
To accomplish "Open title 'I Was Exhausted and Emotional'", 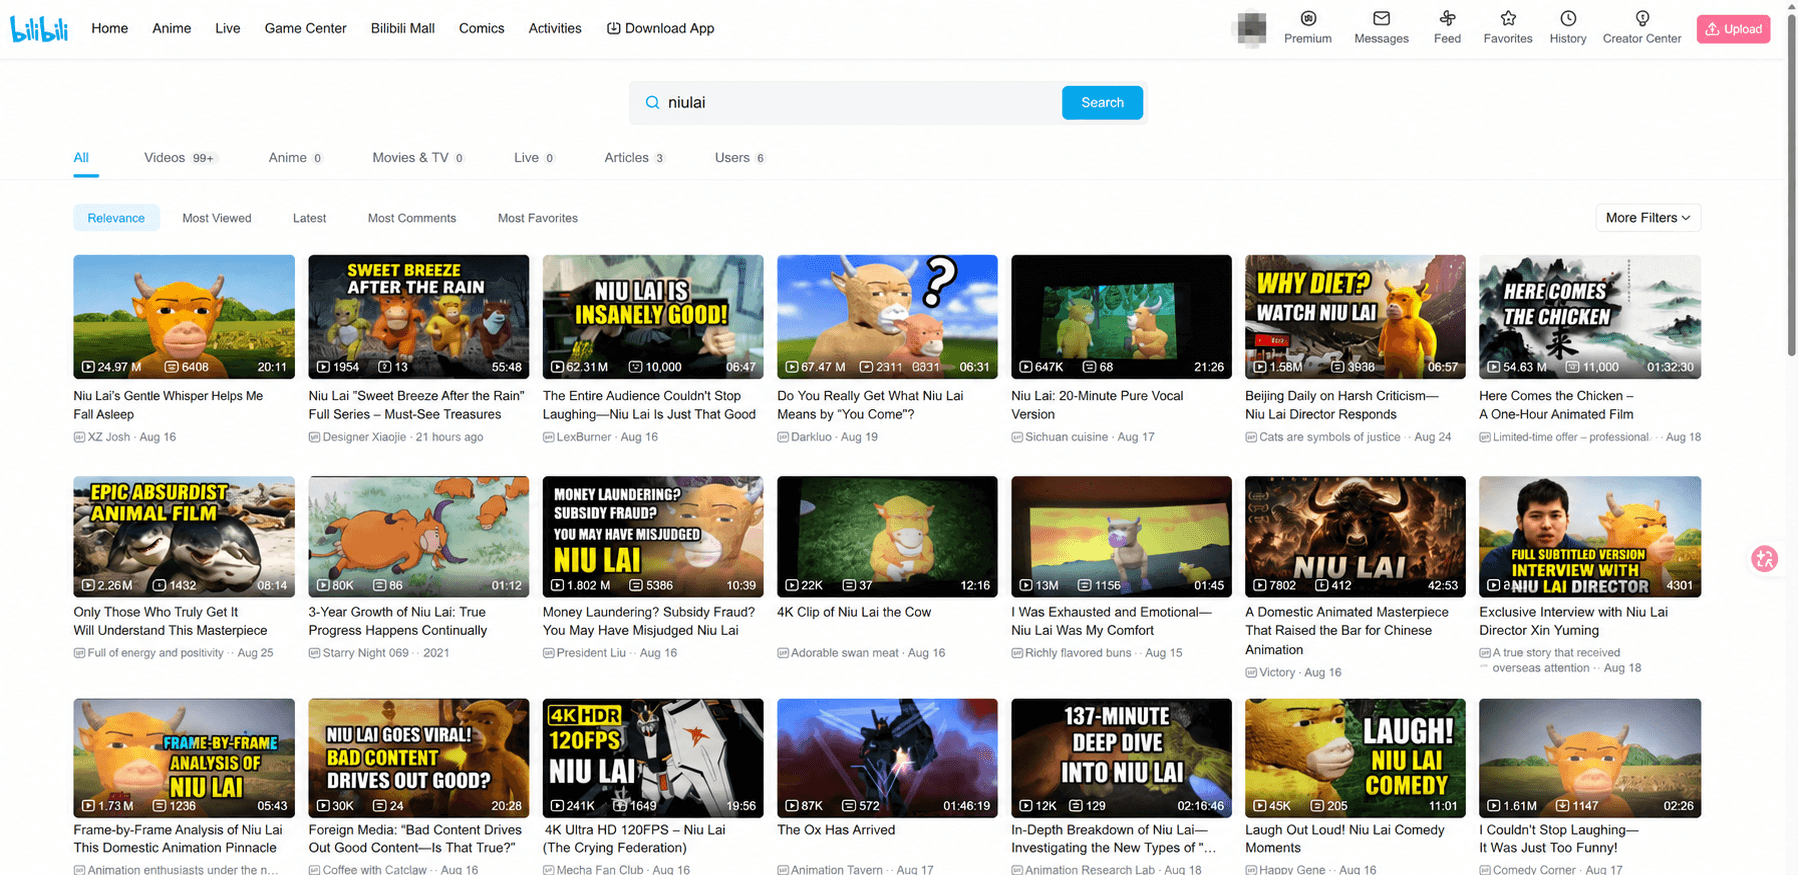I will [x=1111, y=621].
